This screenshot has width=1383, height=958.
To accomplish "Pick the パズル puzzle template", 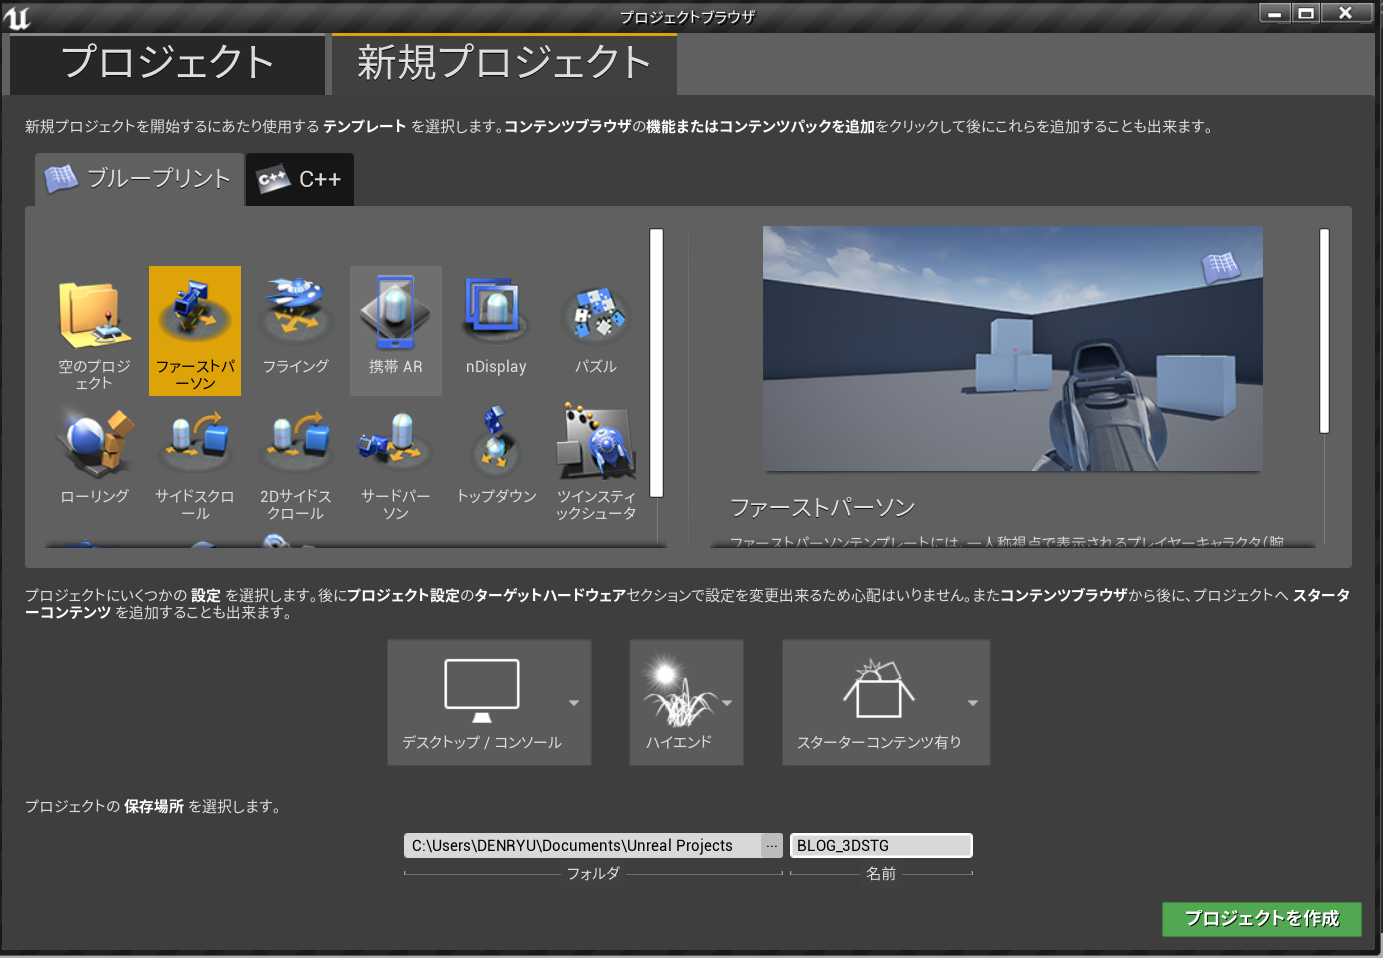I will tap(596, 331).
